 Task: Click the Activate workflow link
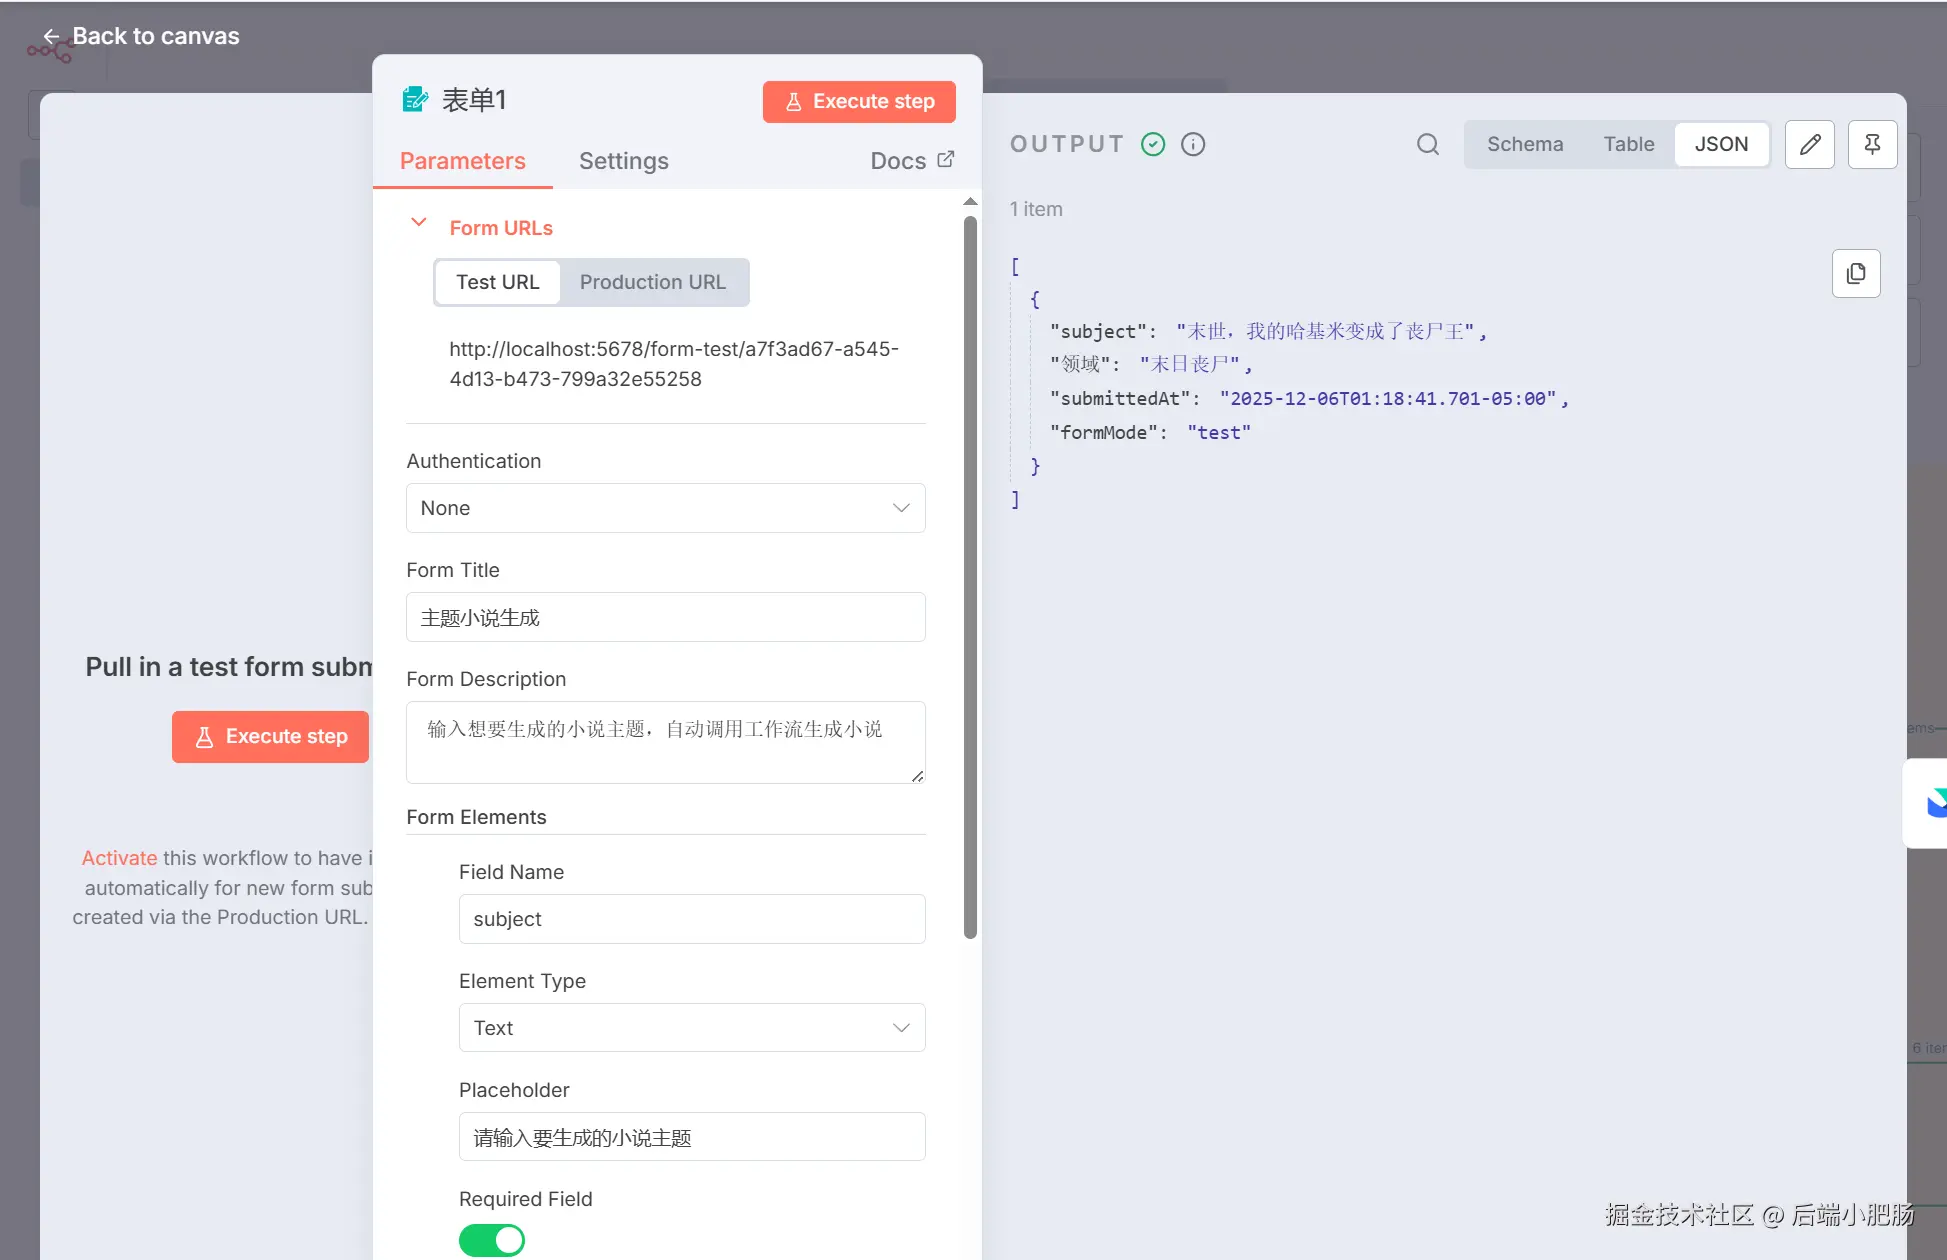click(x=119, y=858)
